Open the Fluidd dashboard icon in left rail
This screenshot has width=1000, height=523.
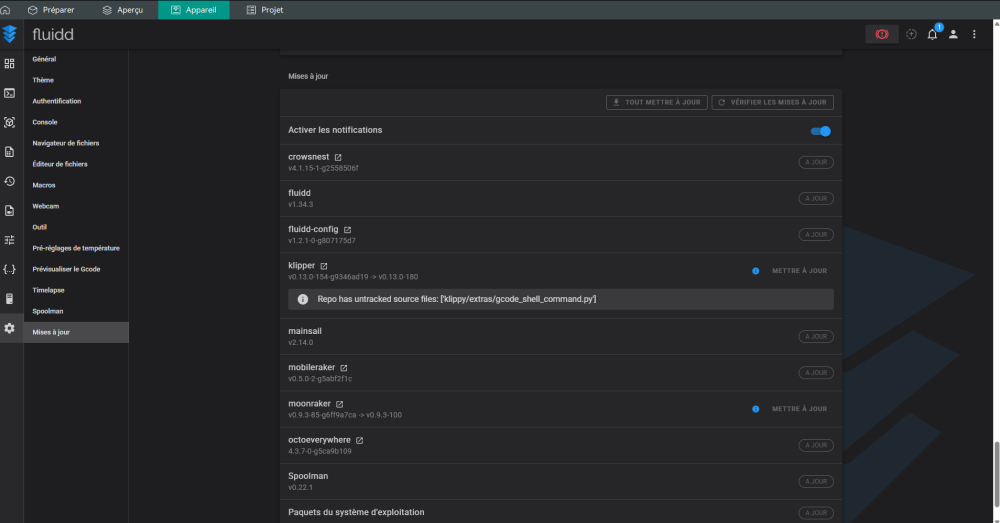pyautogui.click(x=10, y=64)
